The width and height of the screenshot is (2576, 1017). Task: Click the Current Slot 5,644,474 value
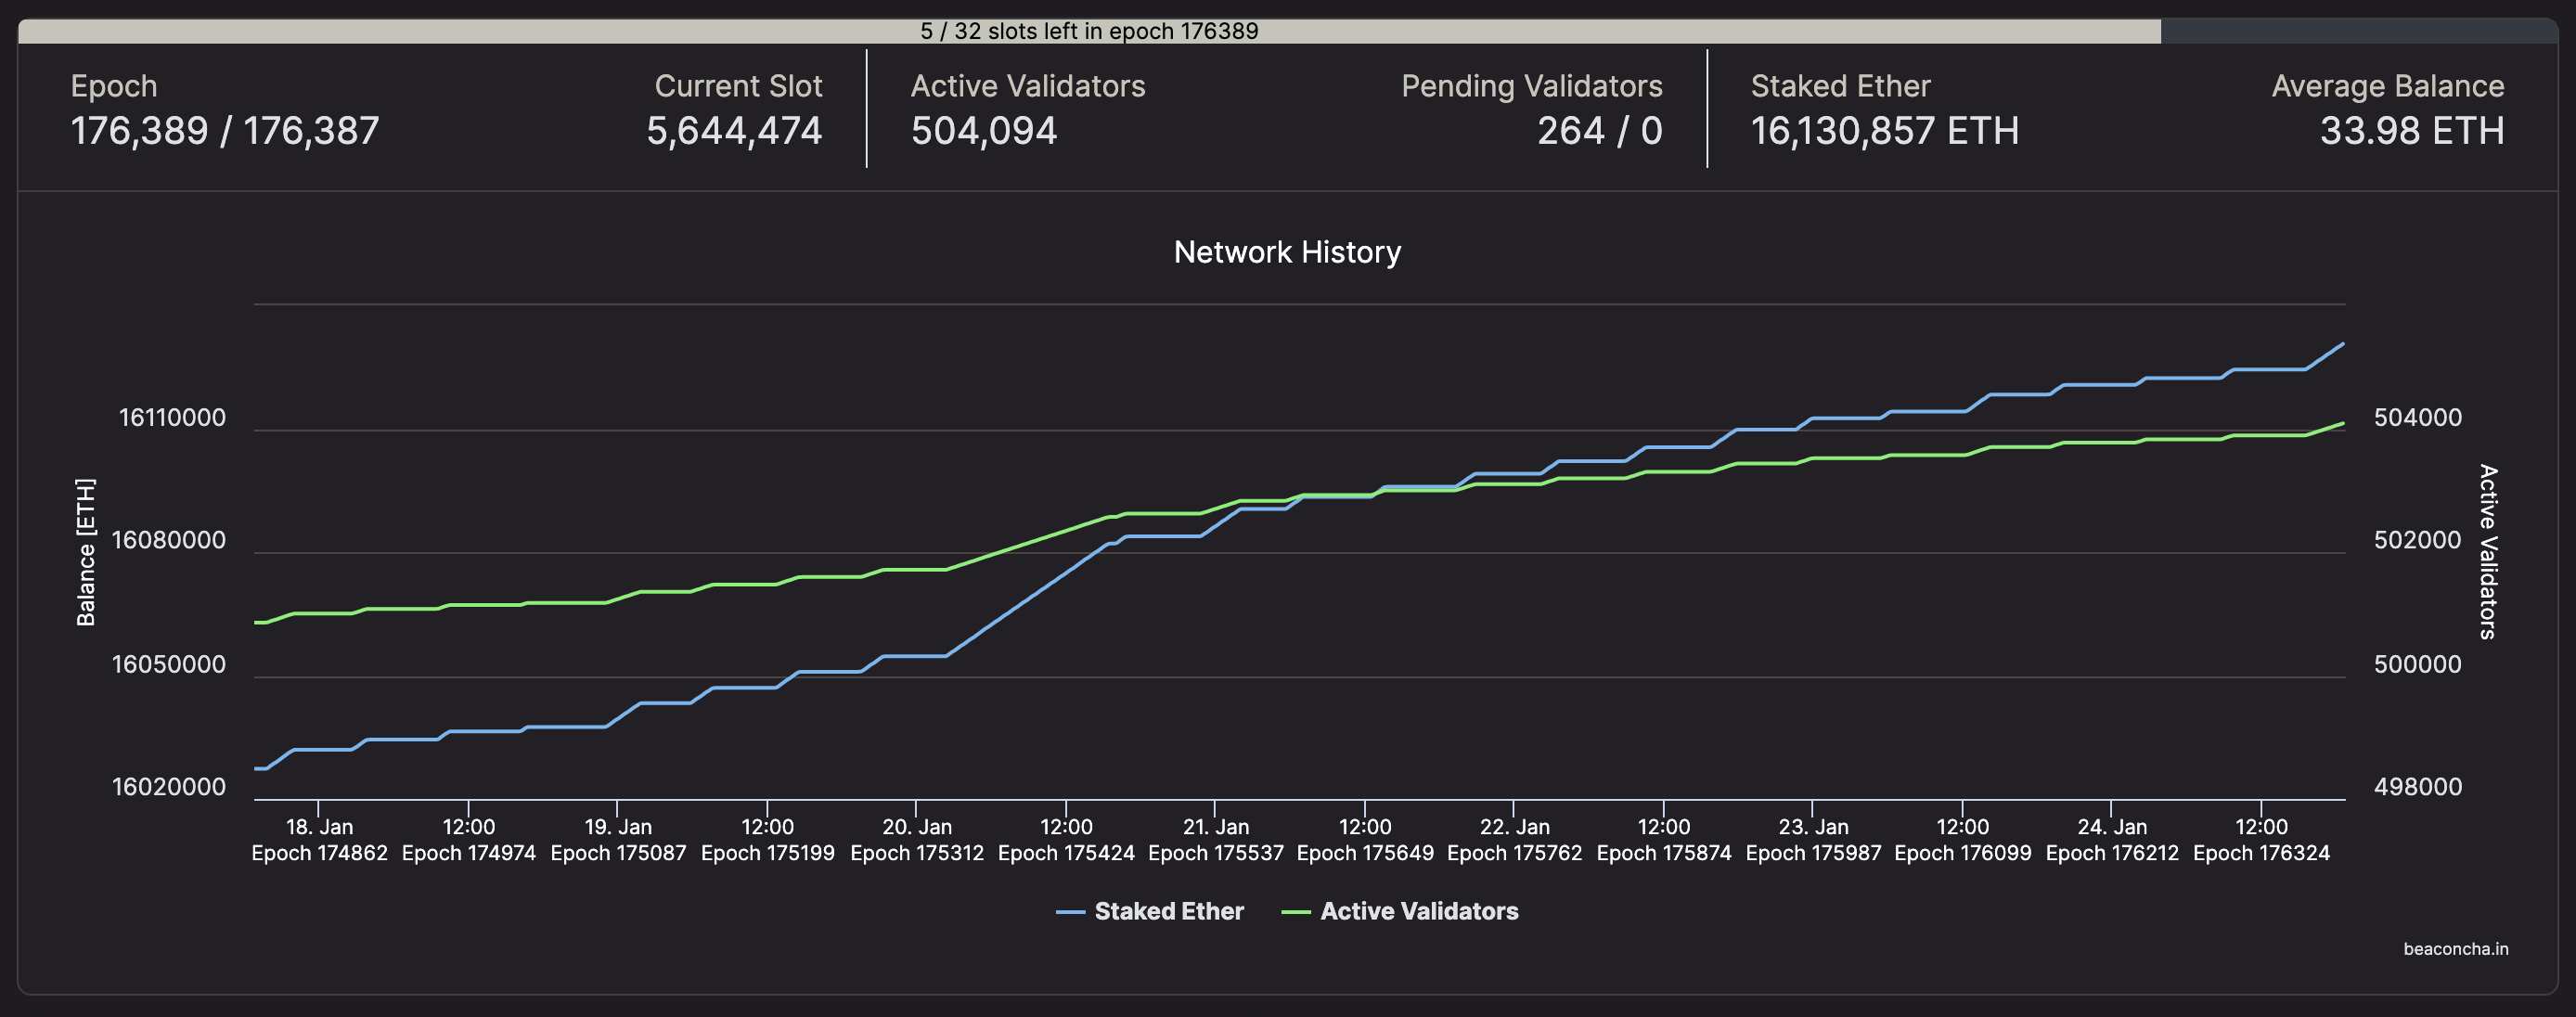[734, 131]
